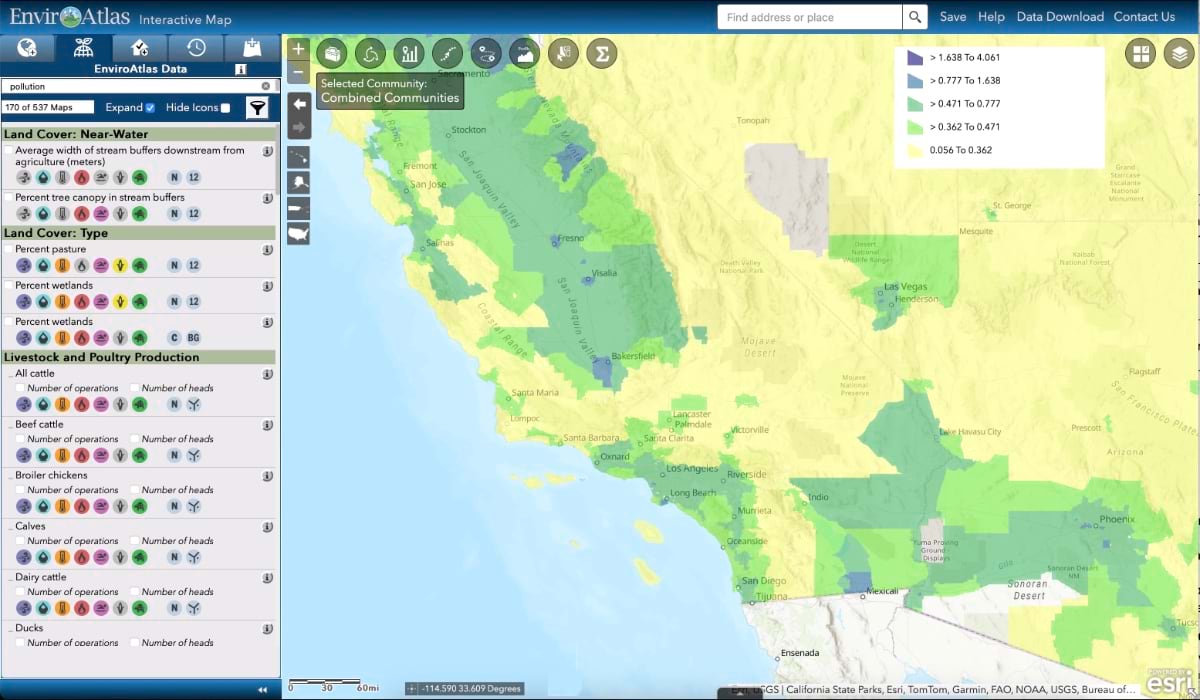Image resolution: width=1200 pixels, height=700 pixels.
Task: Check the Percent pasture layer checkbox
Action: click(x=9, y=249)
